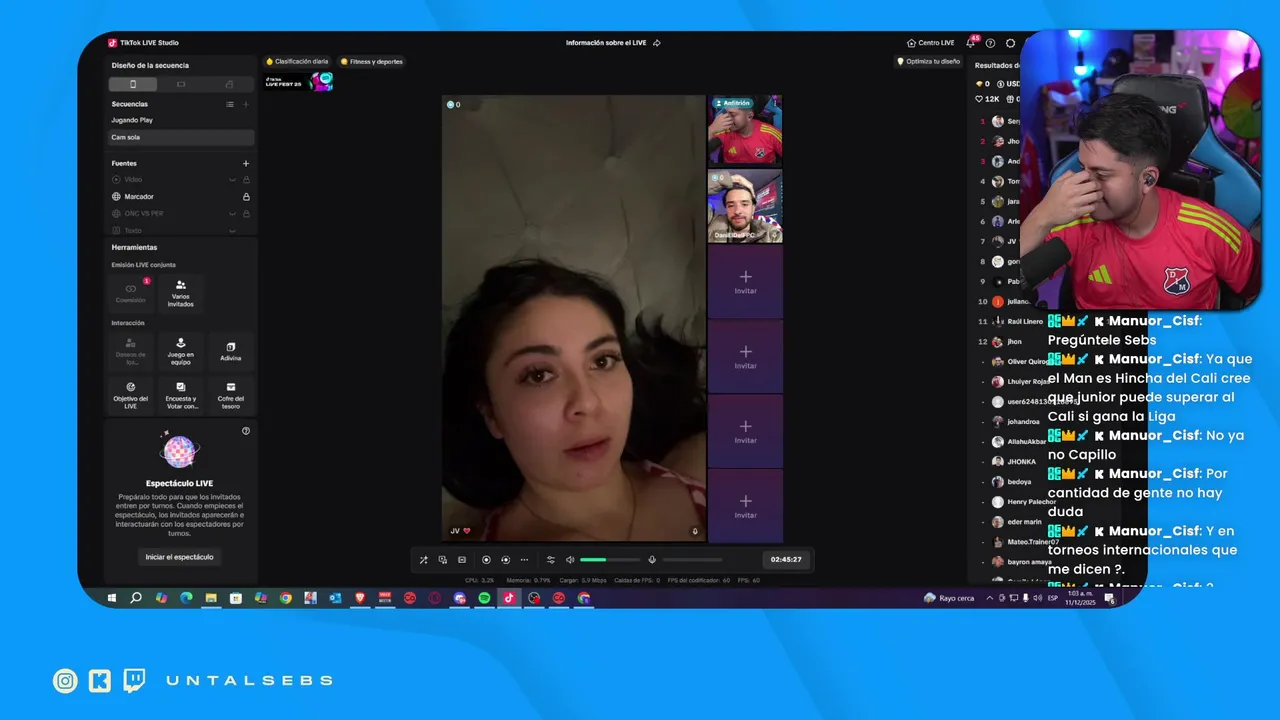
Task: Open the Secuencias list view icon
Action: (230, 104)
